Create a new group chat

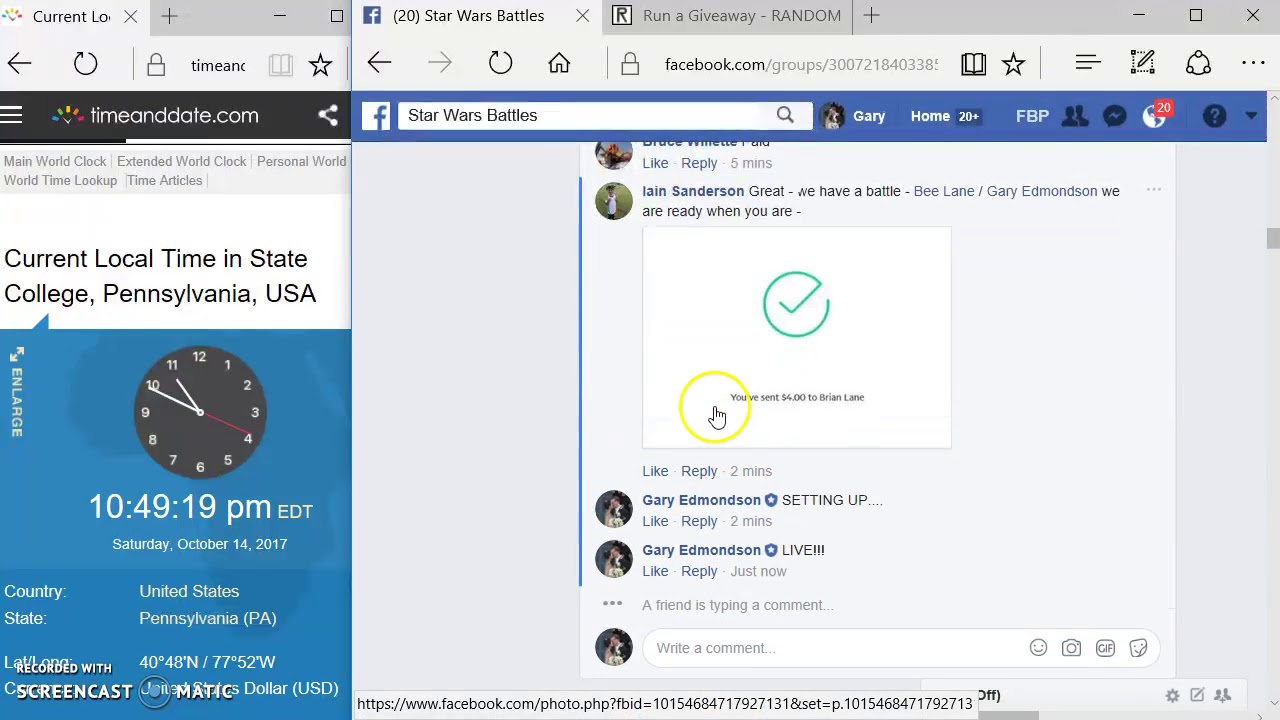(x=1222, y=695)
